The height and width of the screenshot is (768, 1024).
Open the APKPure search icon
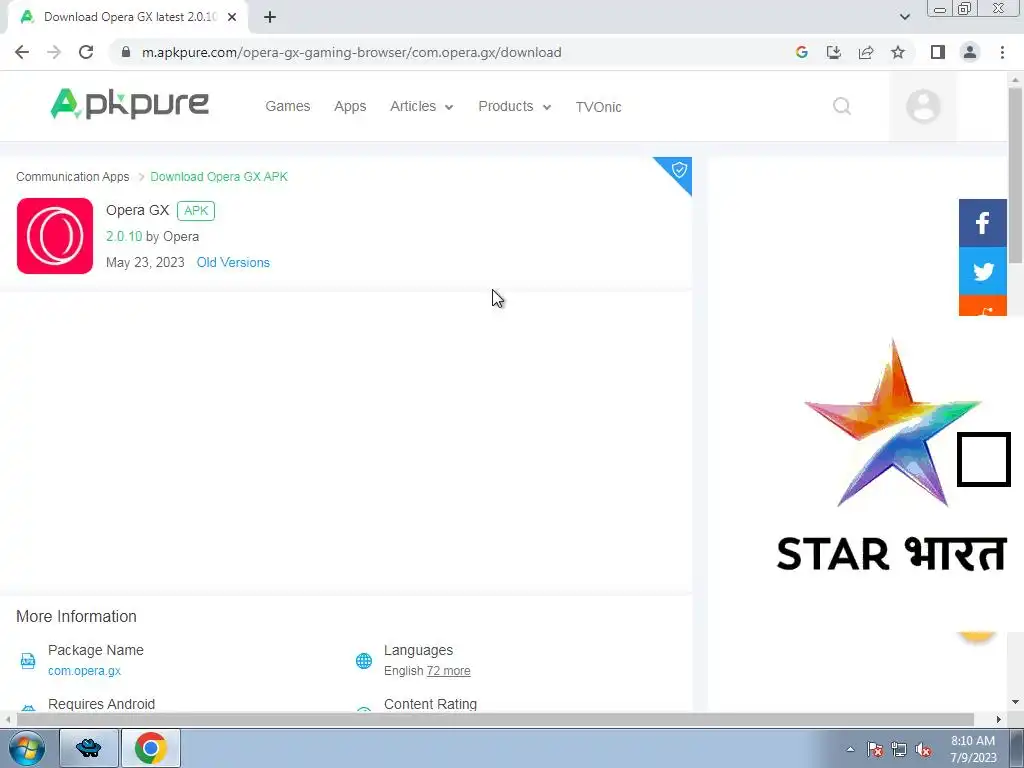pyautogui.click(x=842, y=106)
